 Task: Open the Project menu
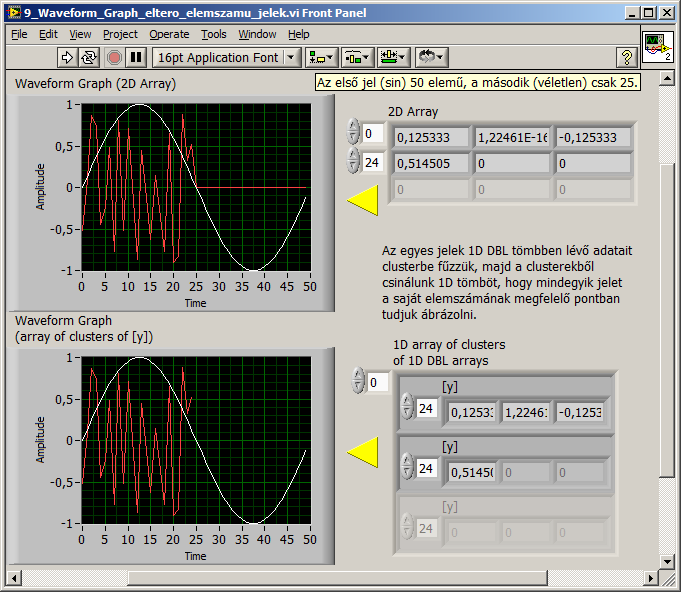120,34
